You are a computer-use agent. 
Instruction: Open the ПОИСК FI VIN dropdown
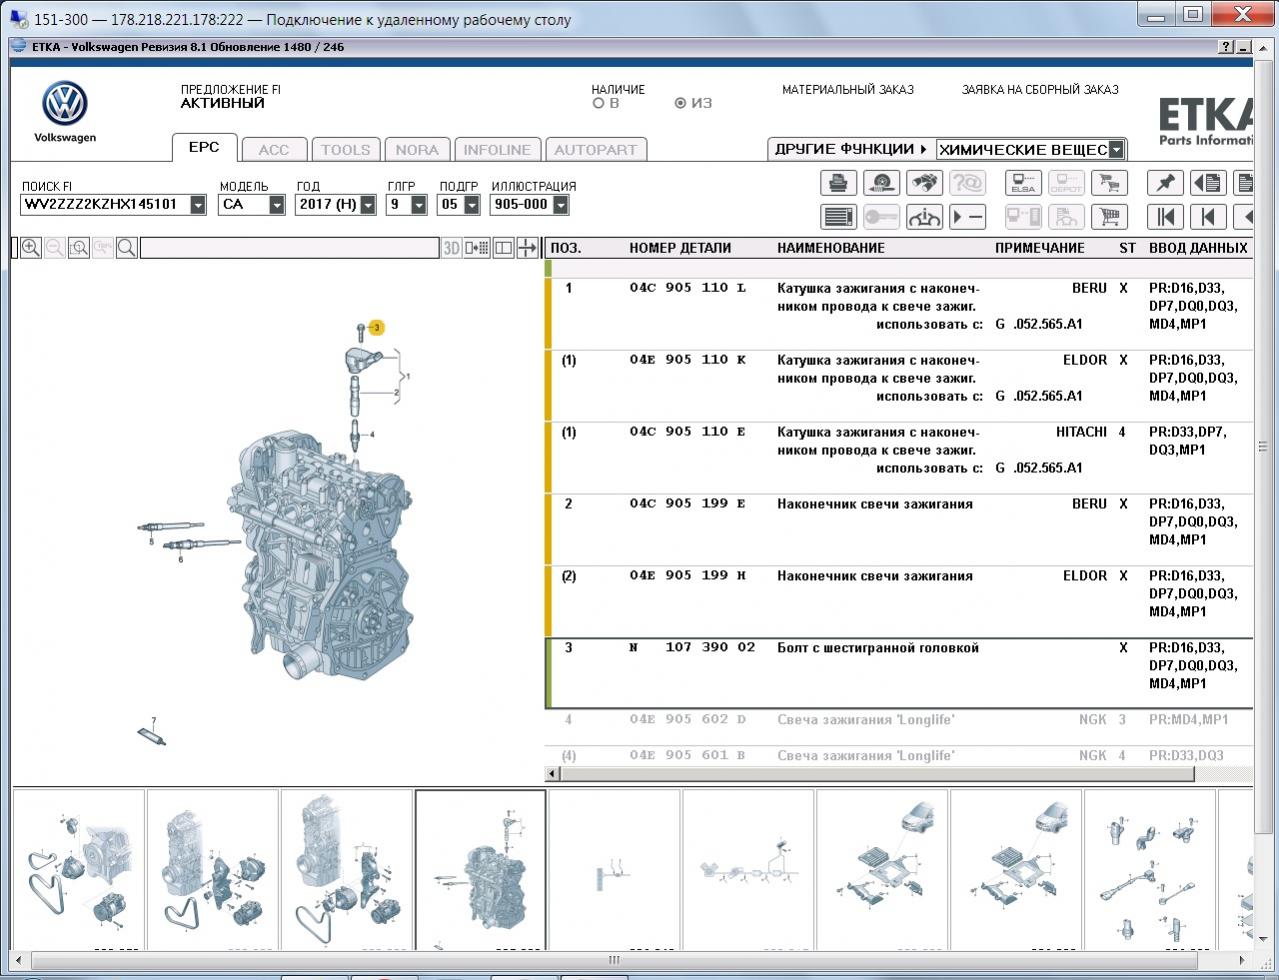(x=198, y=205)
